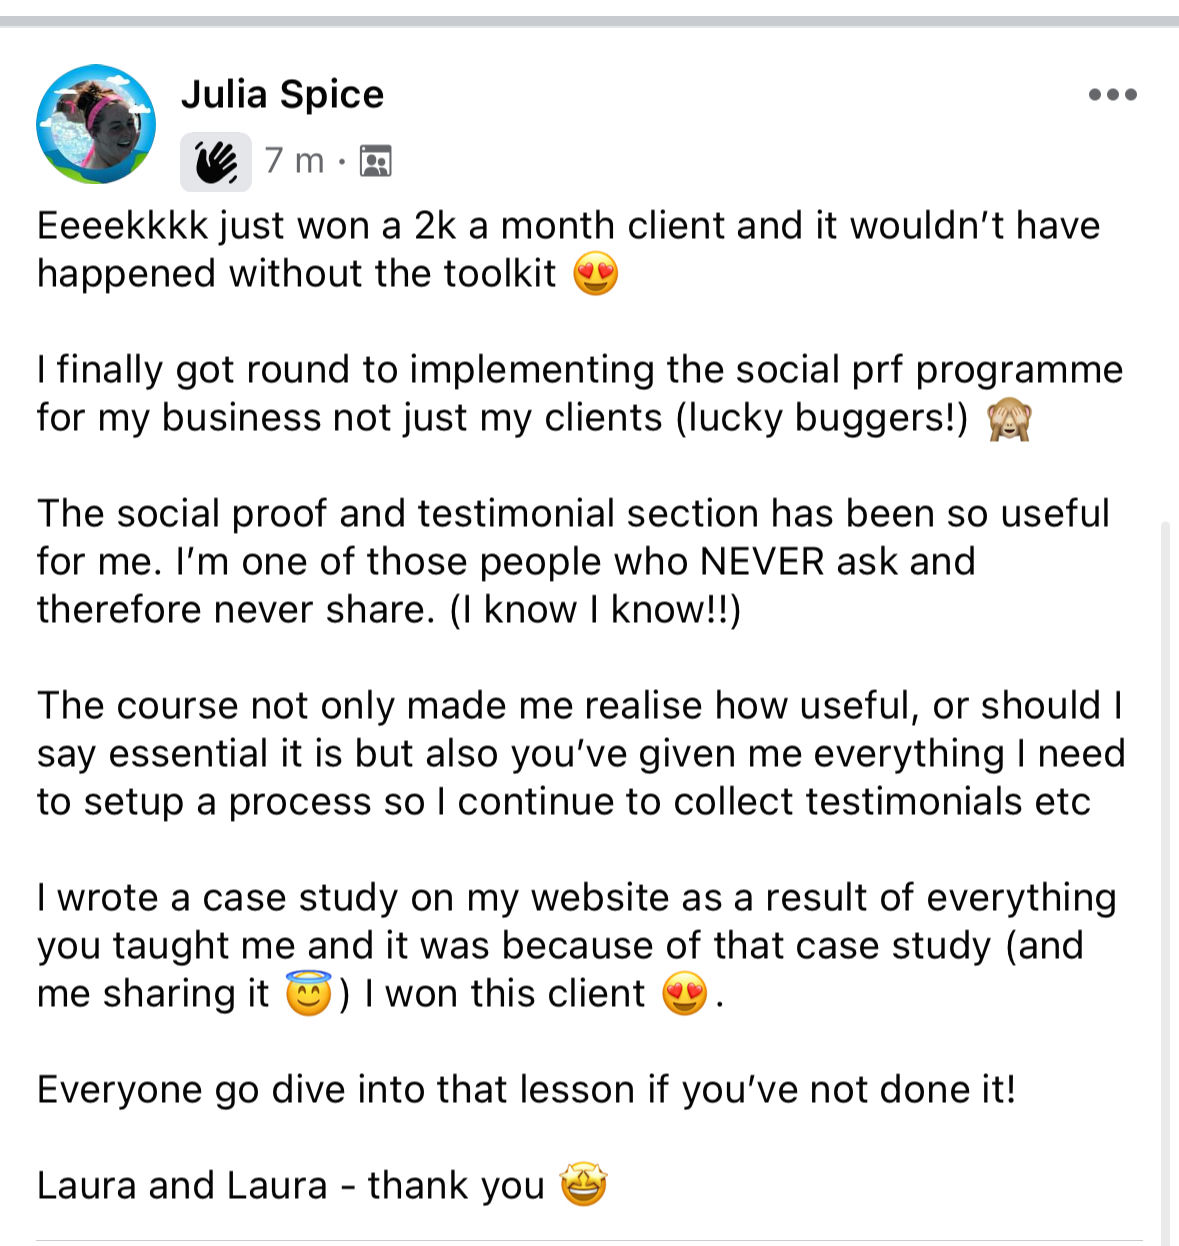Click 'The course not only made' paragraph
1179x1246 pixels.
[x=581, y=753]
